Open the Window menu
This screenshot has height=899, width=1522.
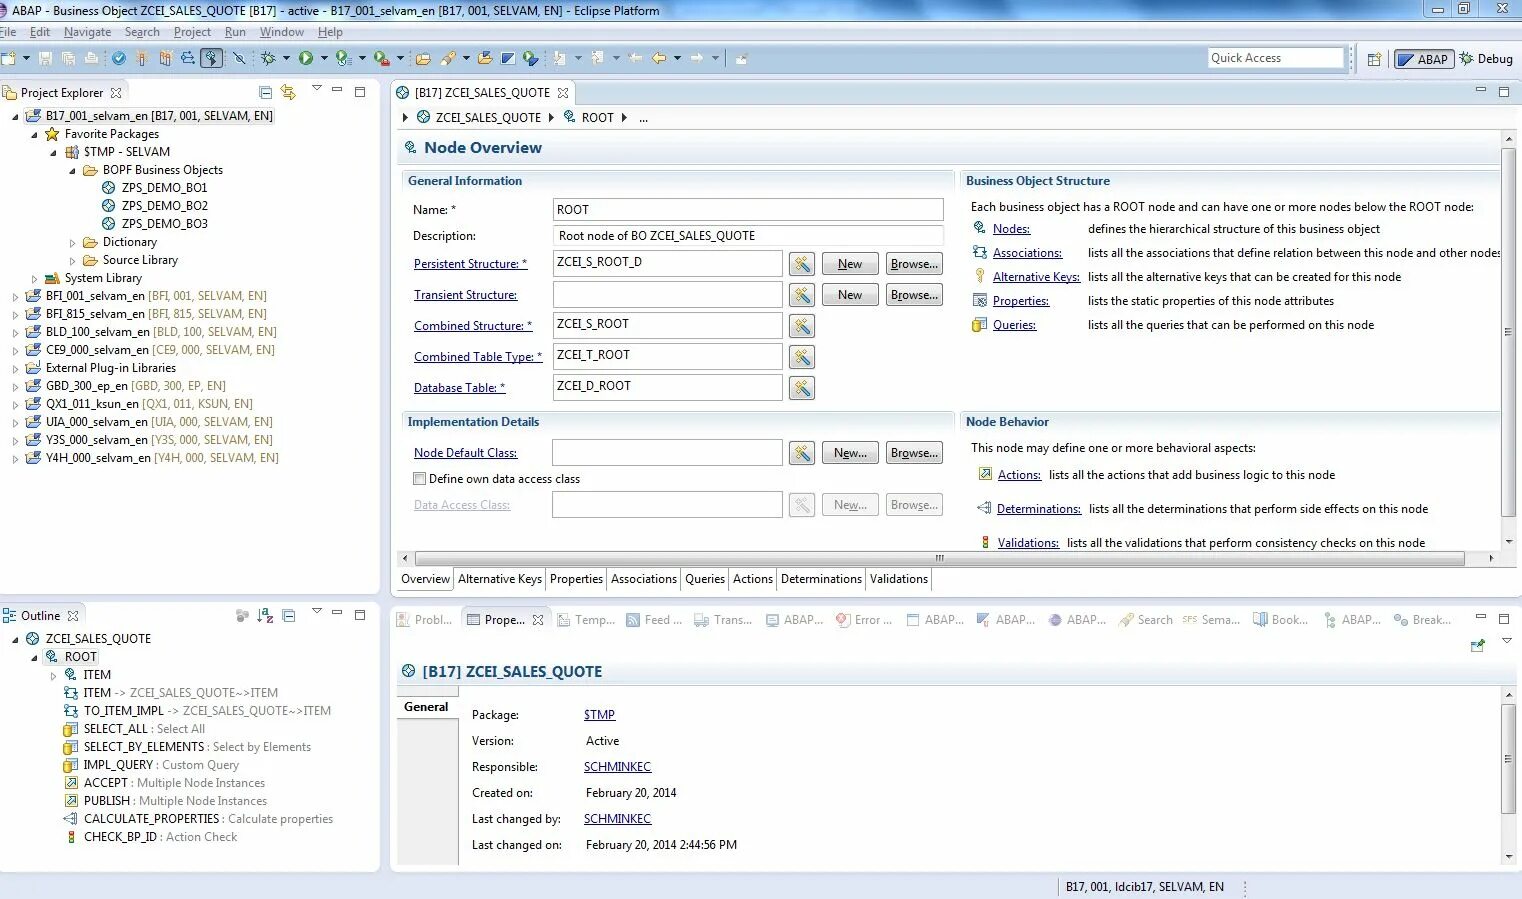point(281,32)
